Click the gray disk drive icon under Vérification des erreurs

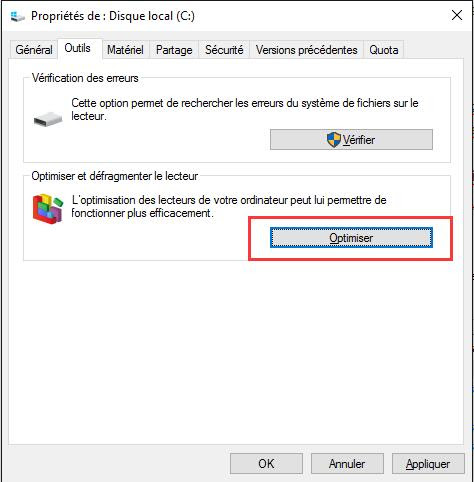[48, 119]
